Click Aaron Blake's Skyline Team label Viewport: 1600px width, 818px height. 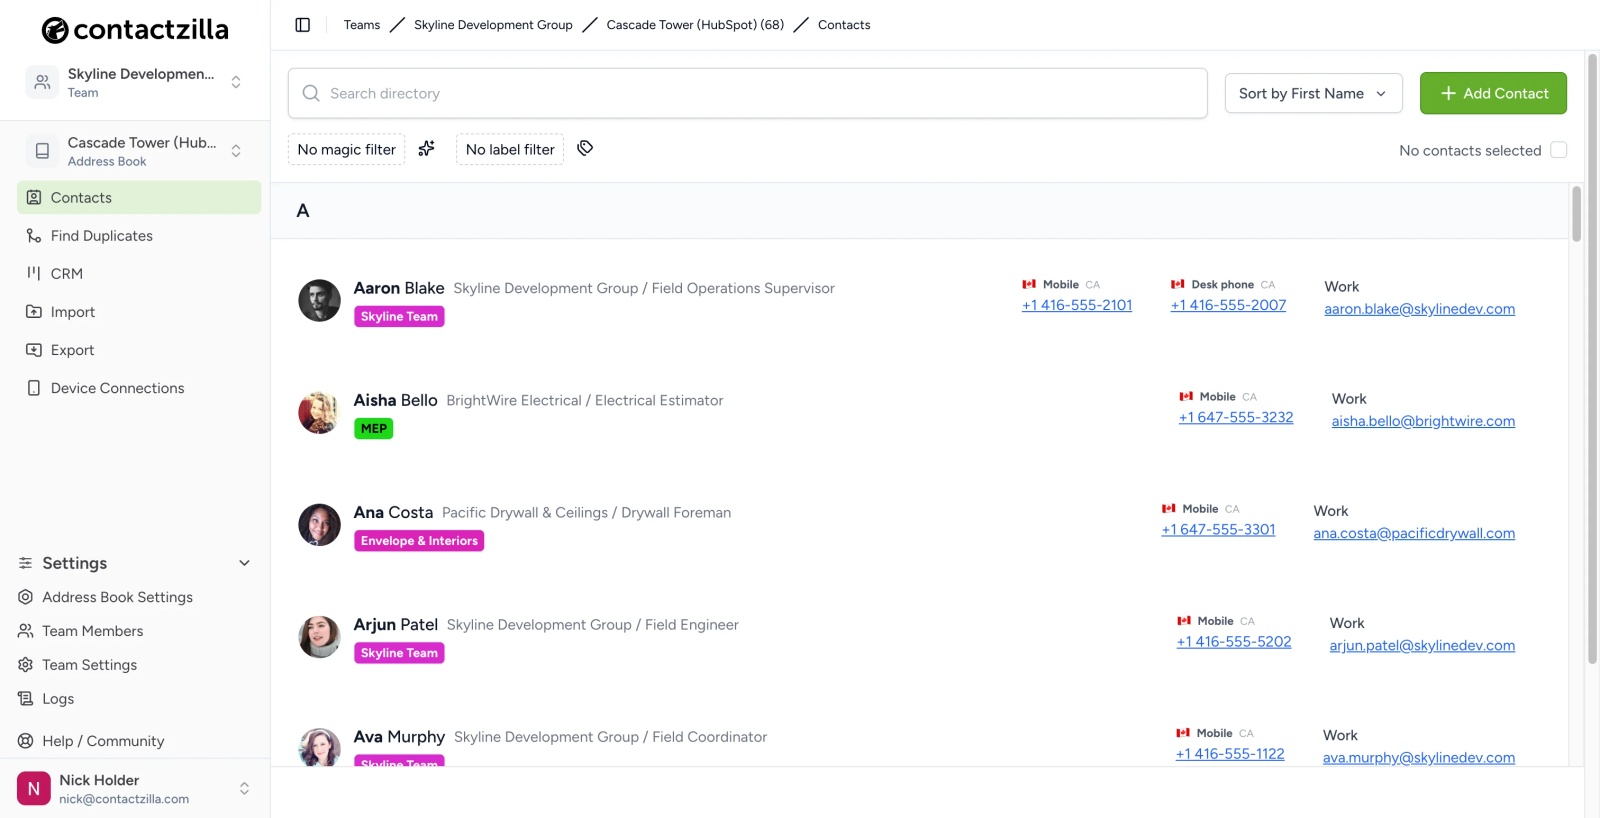coord(399,316)
